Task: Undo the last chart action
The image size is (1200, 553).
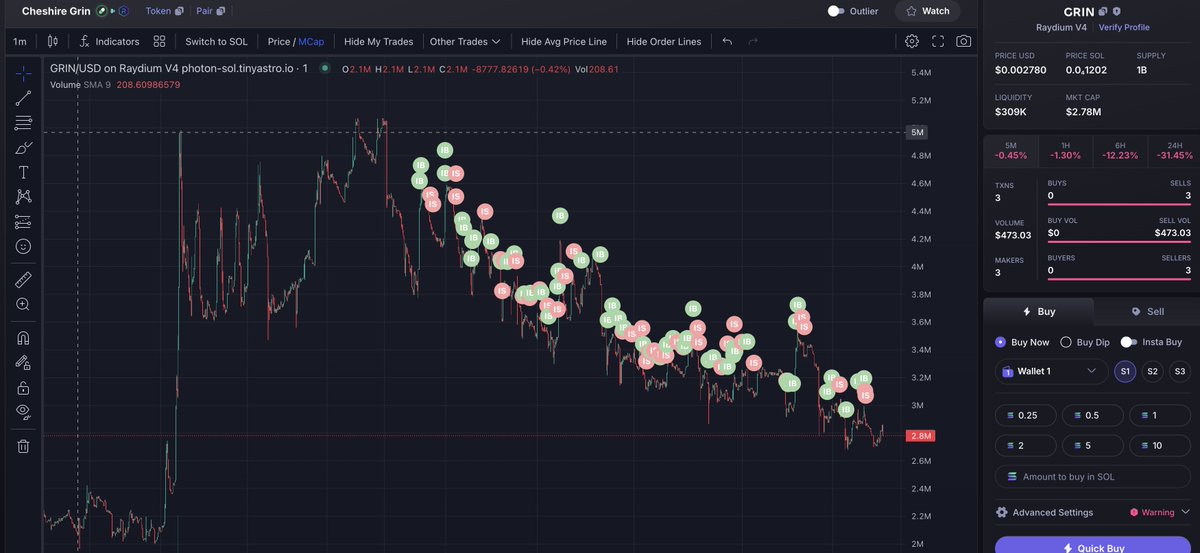Action: pyautogui.click(x=727, y=42)
